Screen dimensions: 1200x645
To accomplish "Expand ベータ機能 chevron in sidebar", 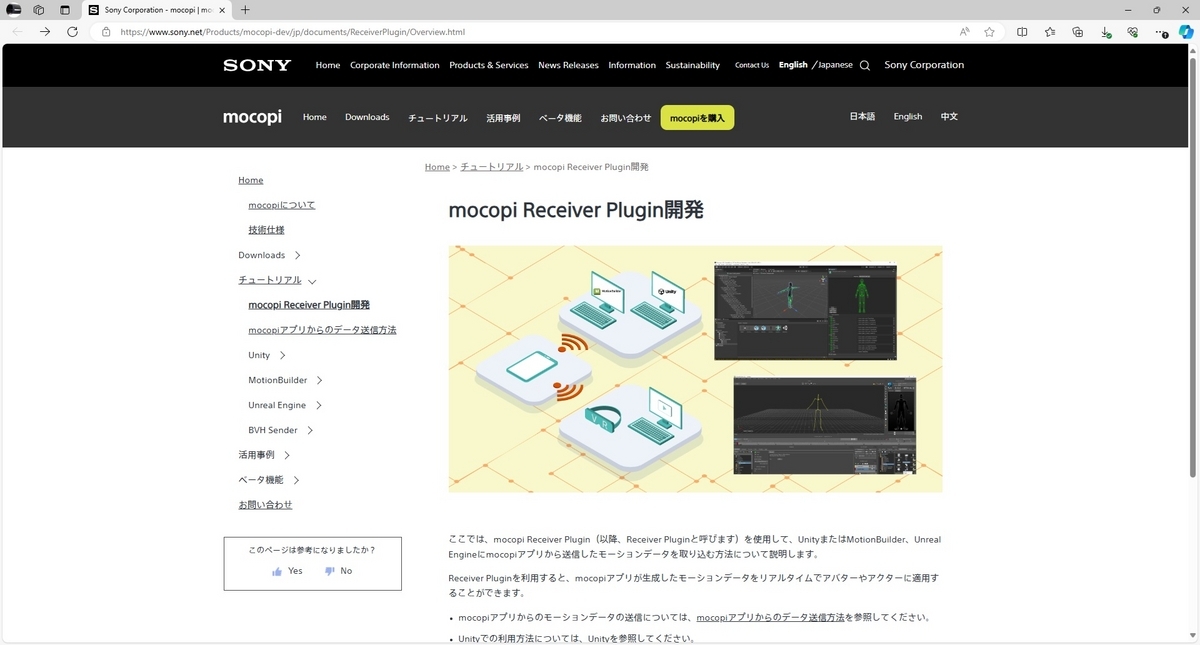I will pos(296,481).
